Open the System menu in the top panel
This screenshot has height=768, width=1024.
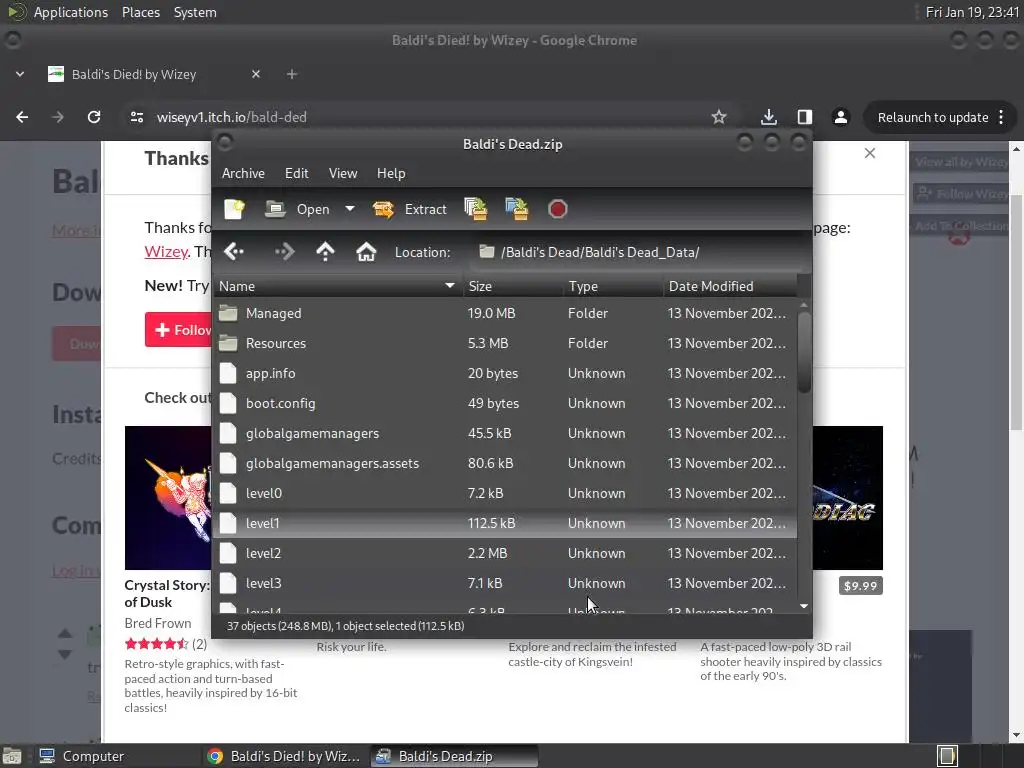(195, 12)
